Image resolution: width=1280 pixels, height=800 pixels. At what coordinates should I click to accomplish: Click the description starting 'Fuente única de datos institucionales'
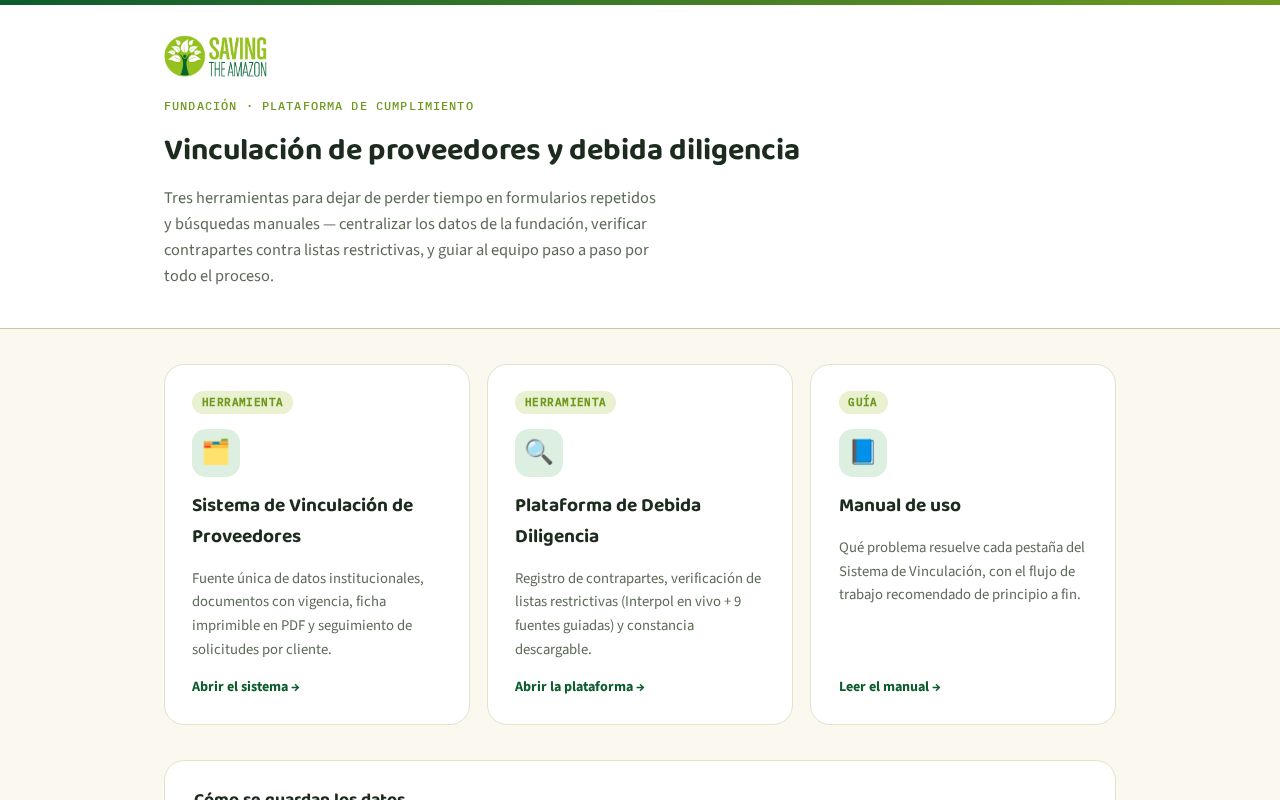click(x=308, y=614)
